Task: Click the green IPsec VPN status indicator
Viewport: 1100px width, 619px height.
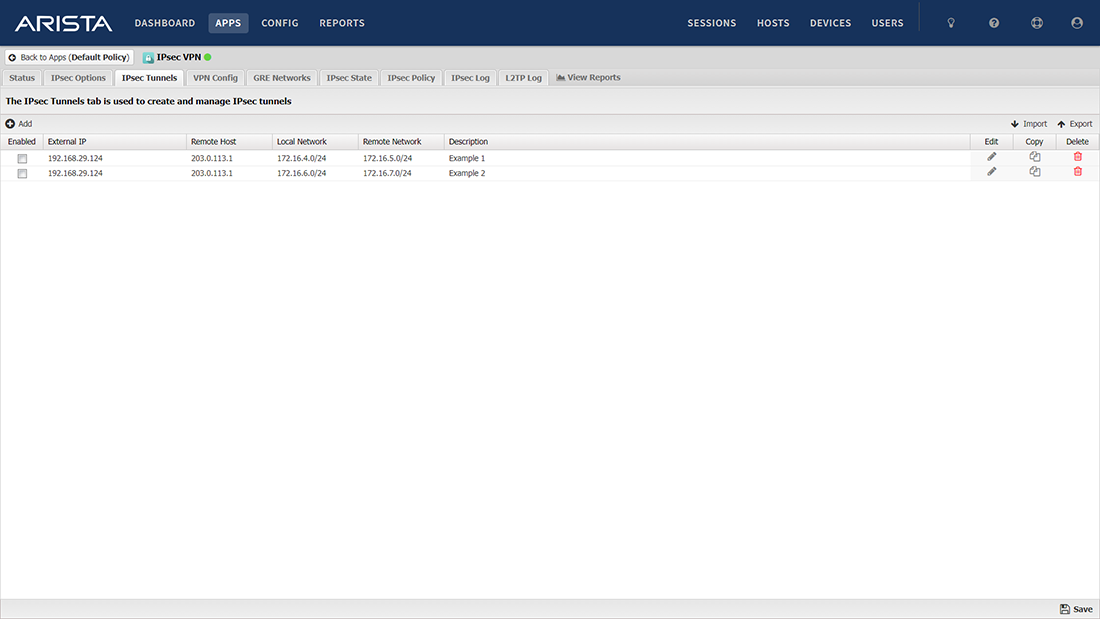Action: tap(208, 58)
